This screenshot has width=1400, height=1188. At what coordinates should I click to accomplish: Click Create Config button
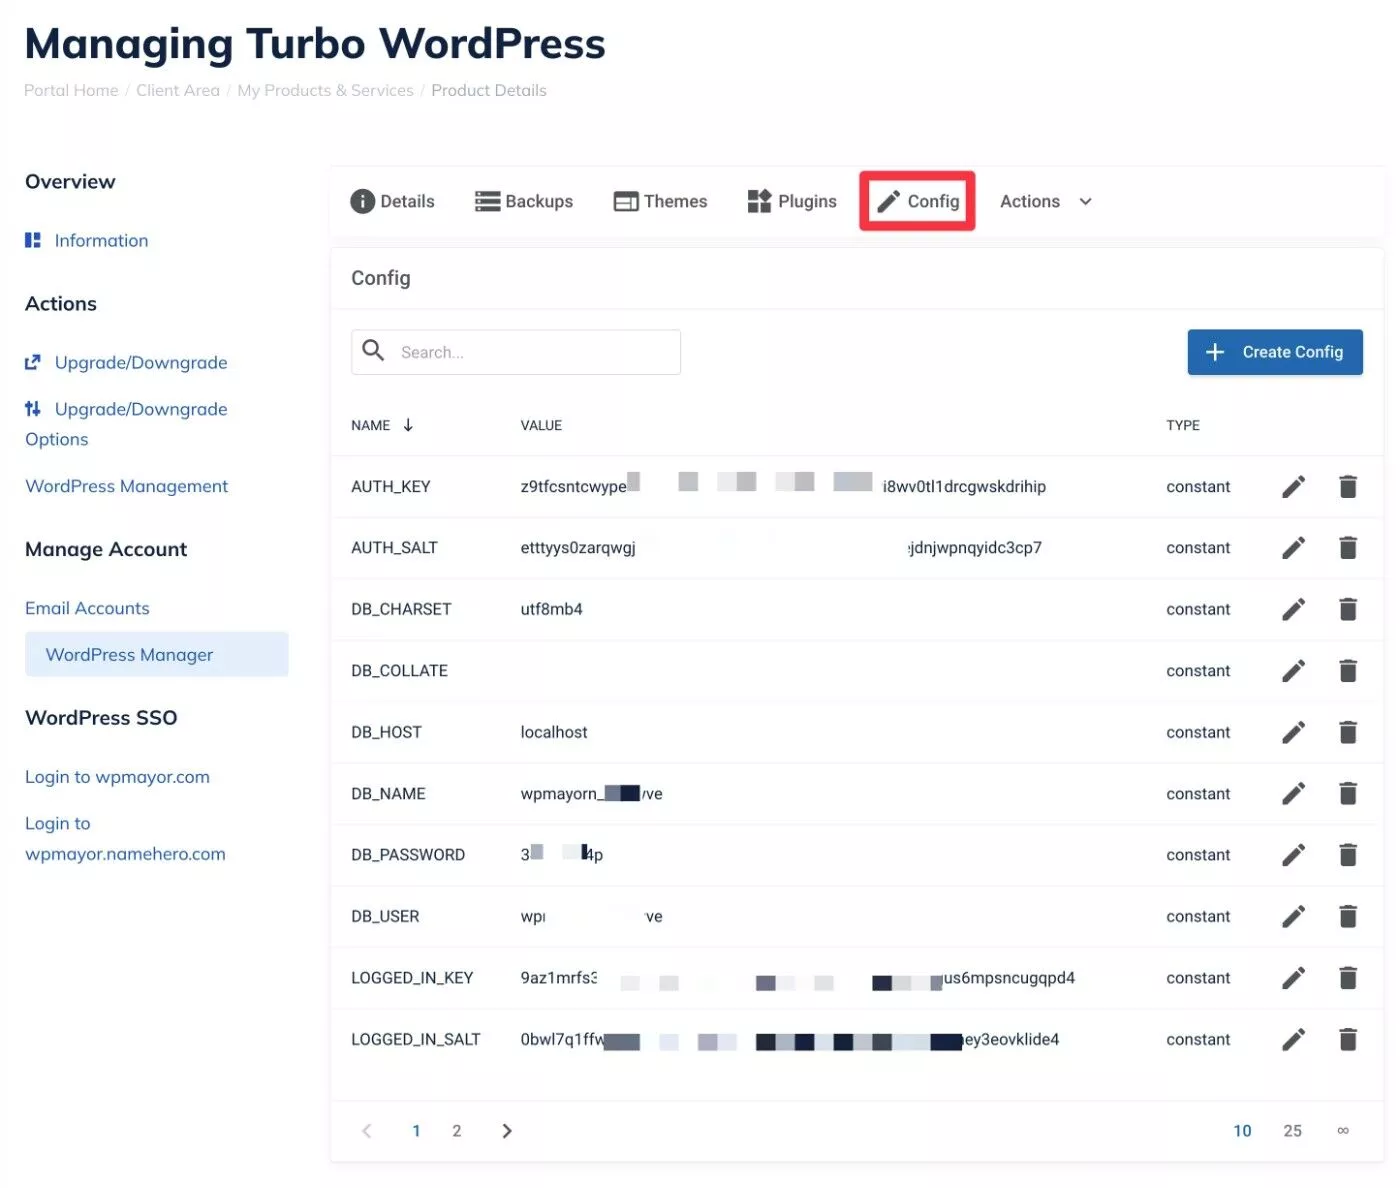[x=1275, y=352]
